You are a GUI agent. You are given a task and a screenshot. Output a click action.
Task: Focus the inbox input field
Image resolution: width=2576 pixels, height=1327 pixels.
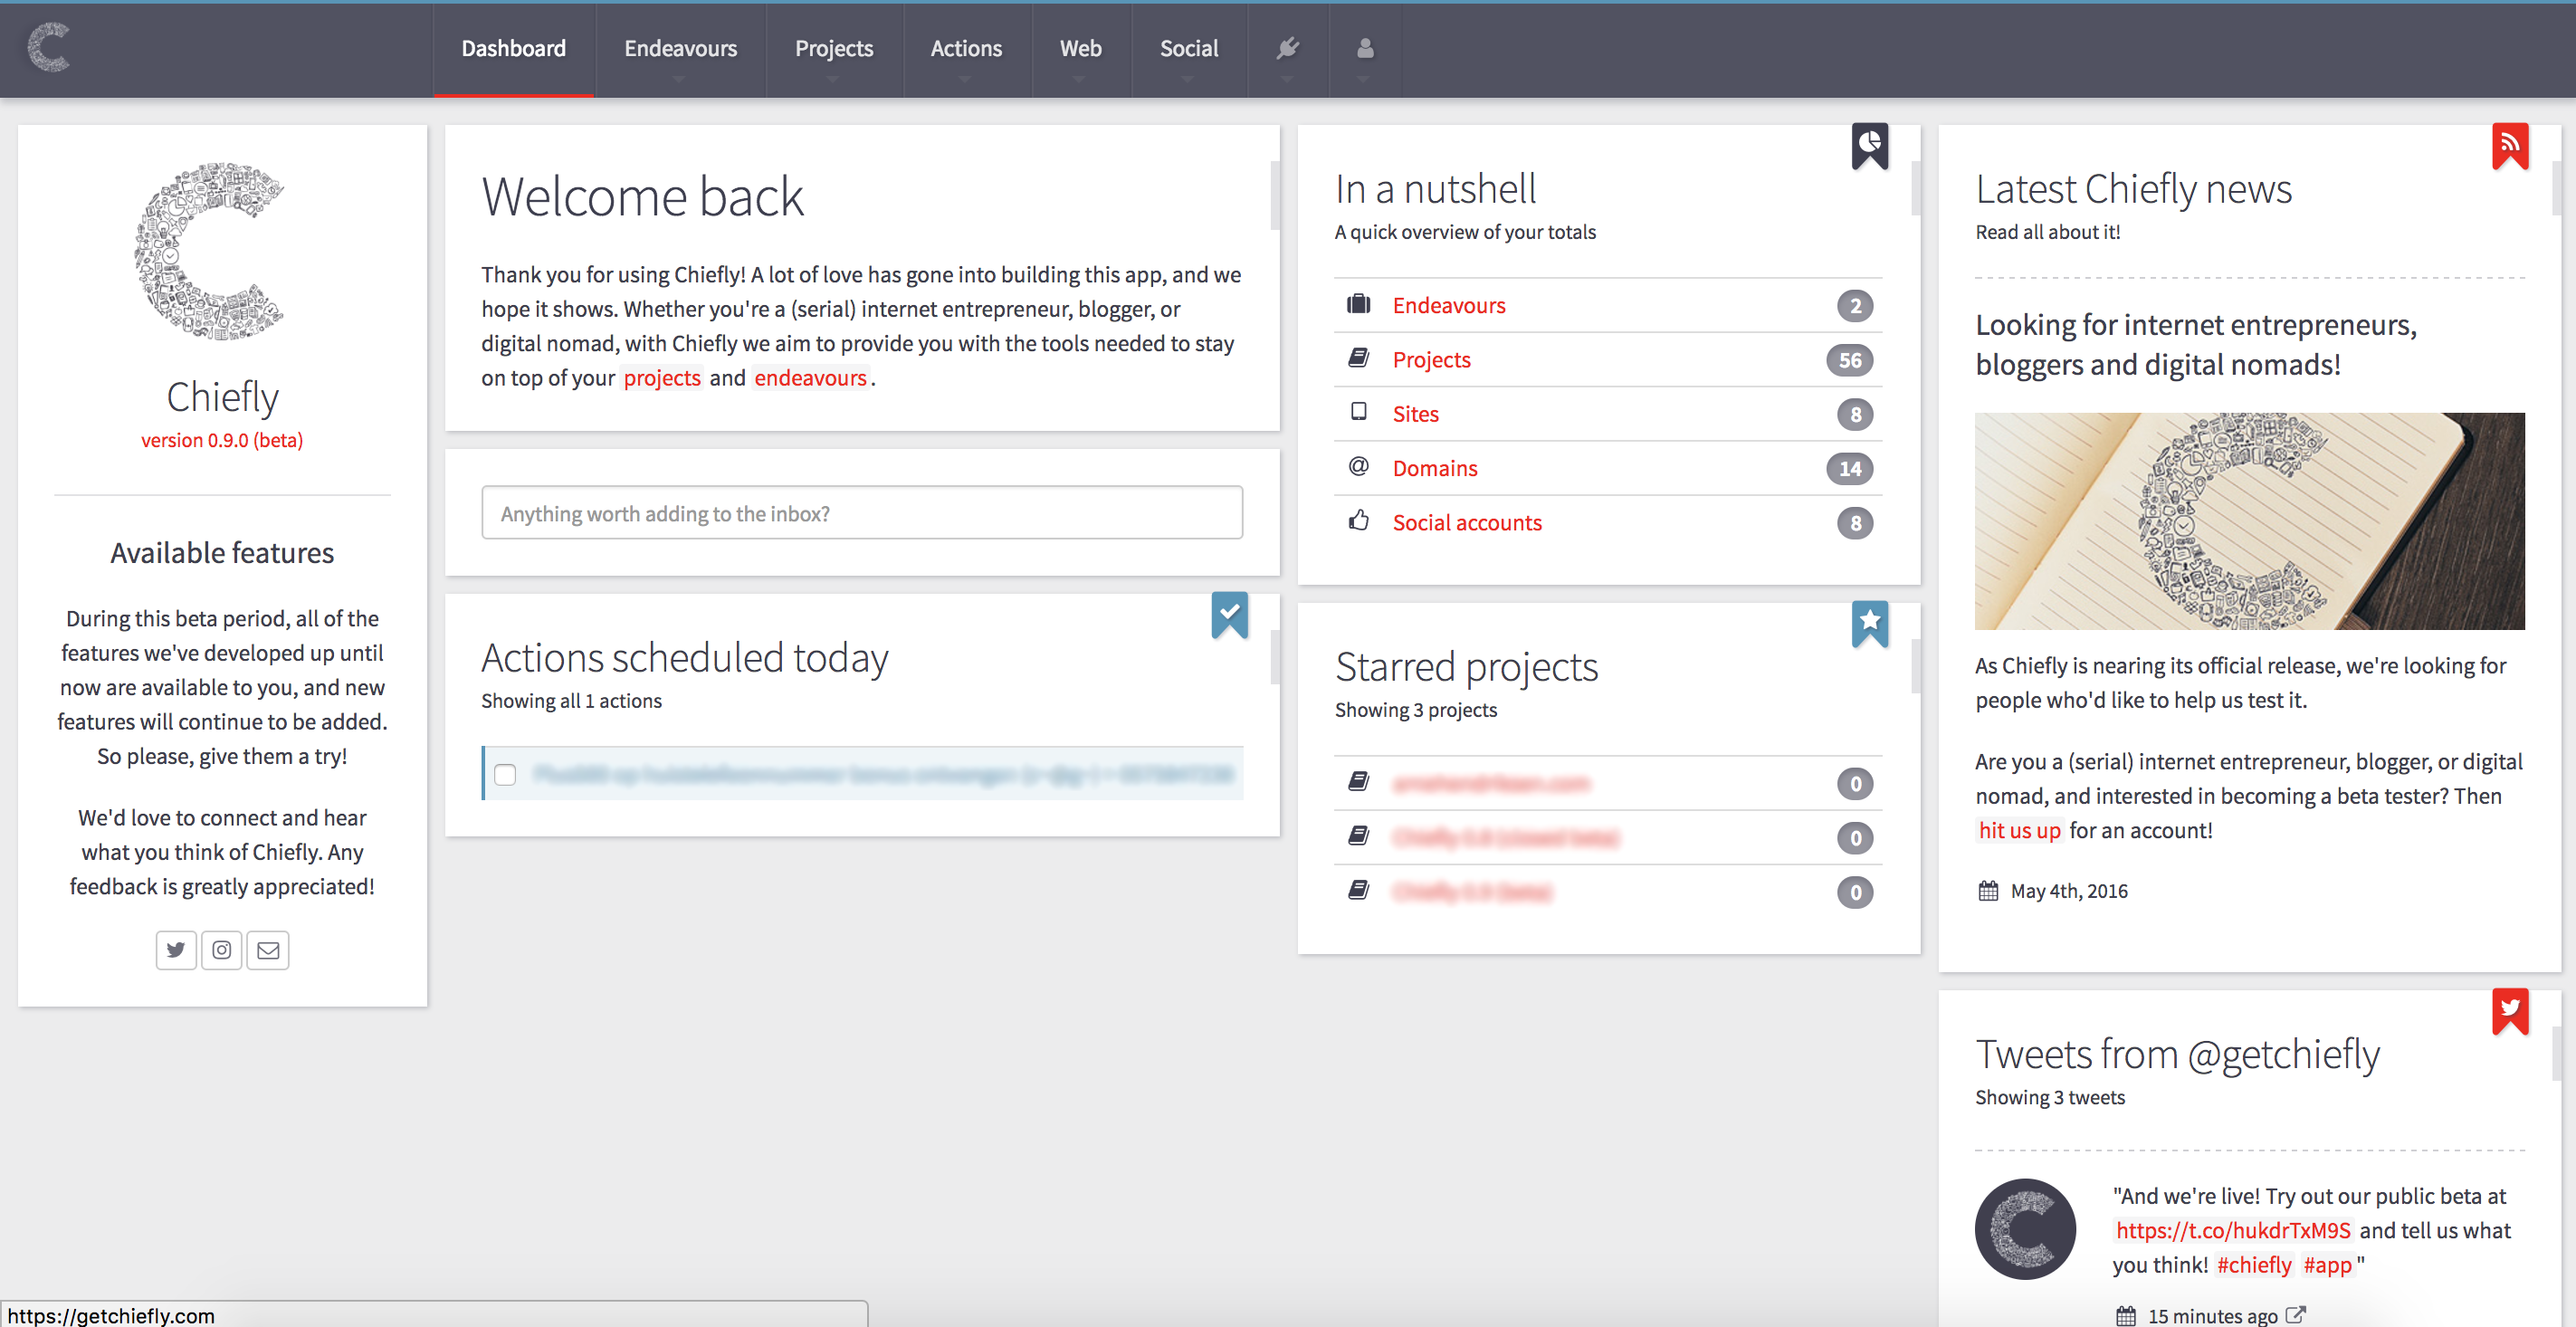point(861,512)
